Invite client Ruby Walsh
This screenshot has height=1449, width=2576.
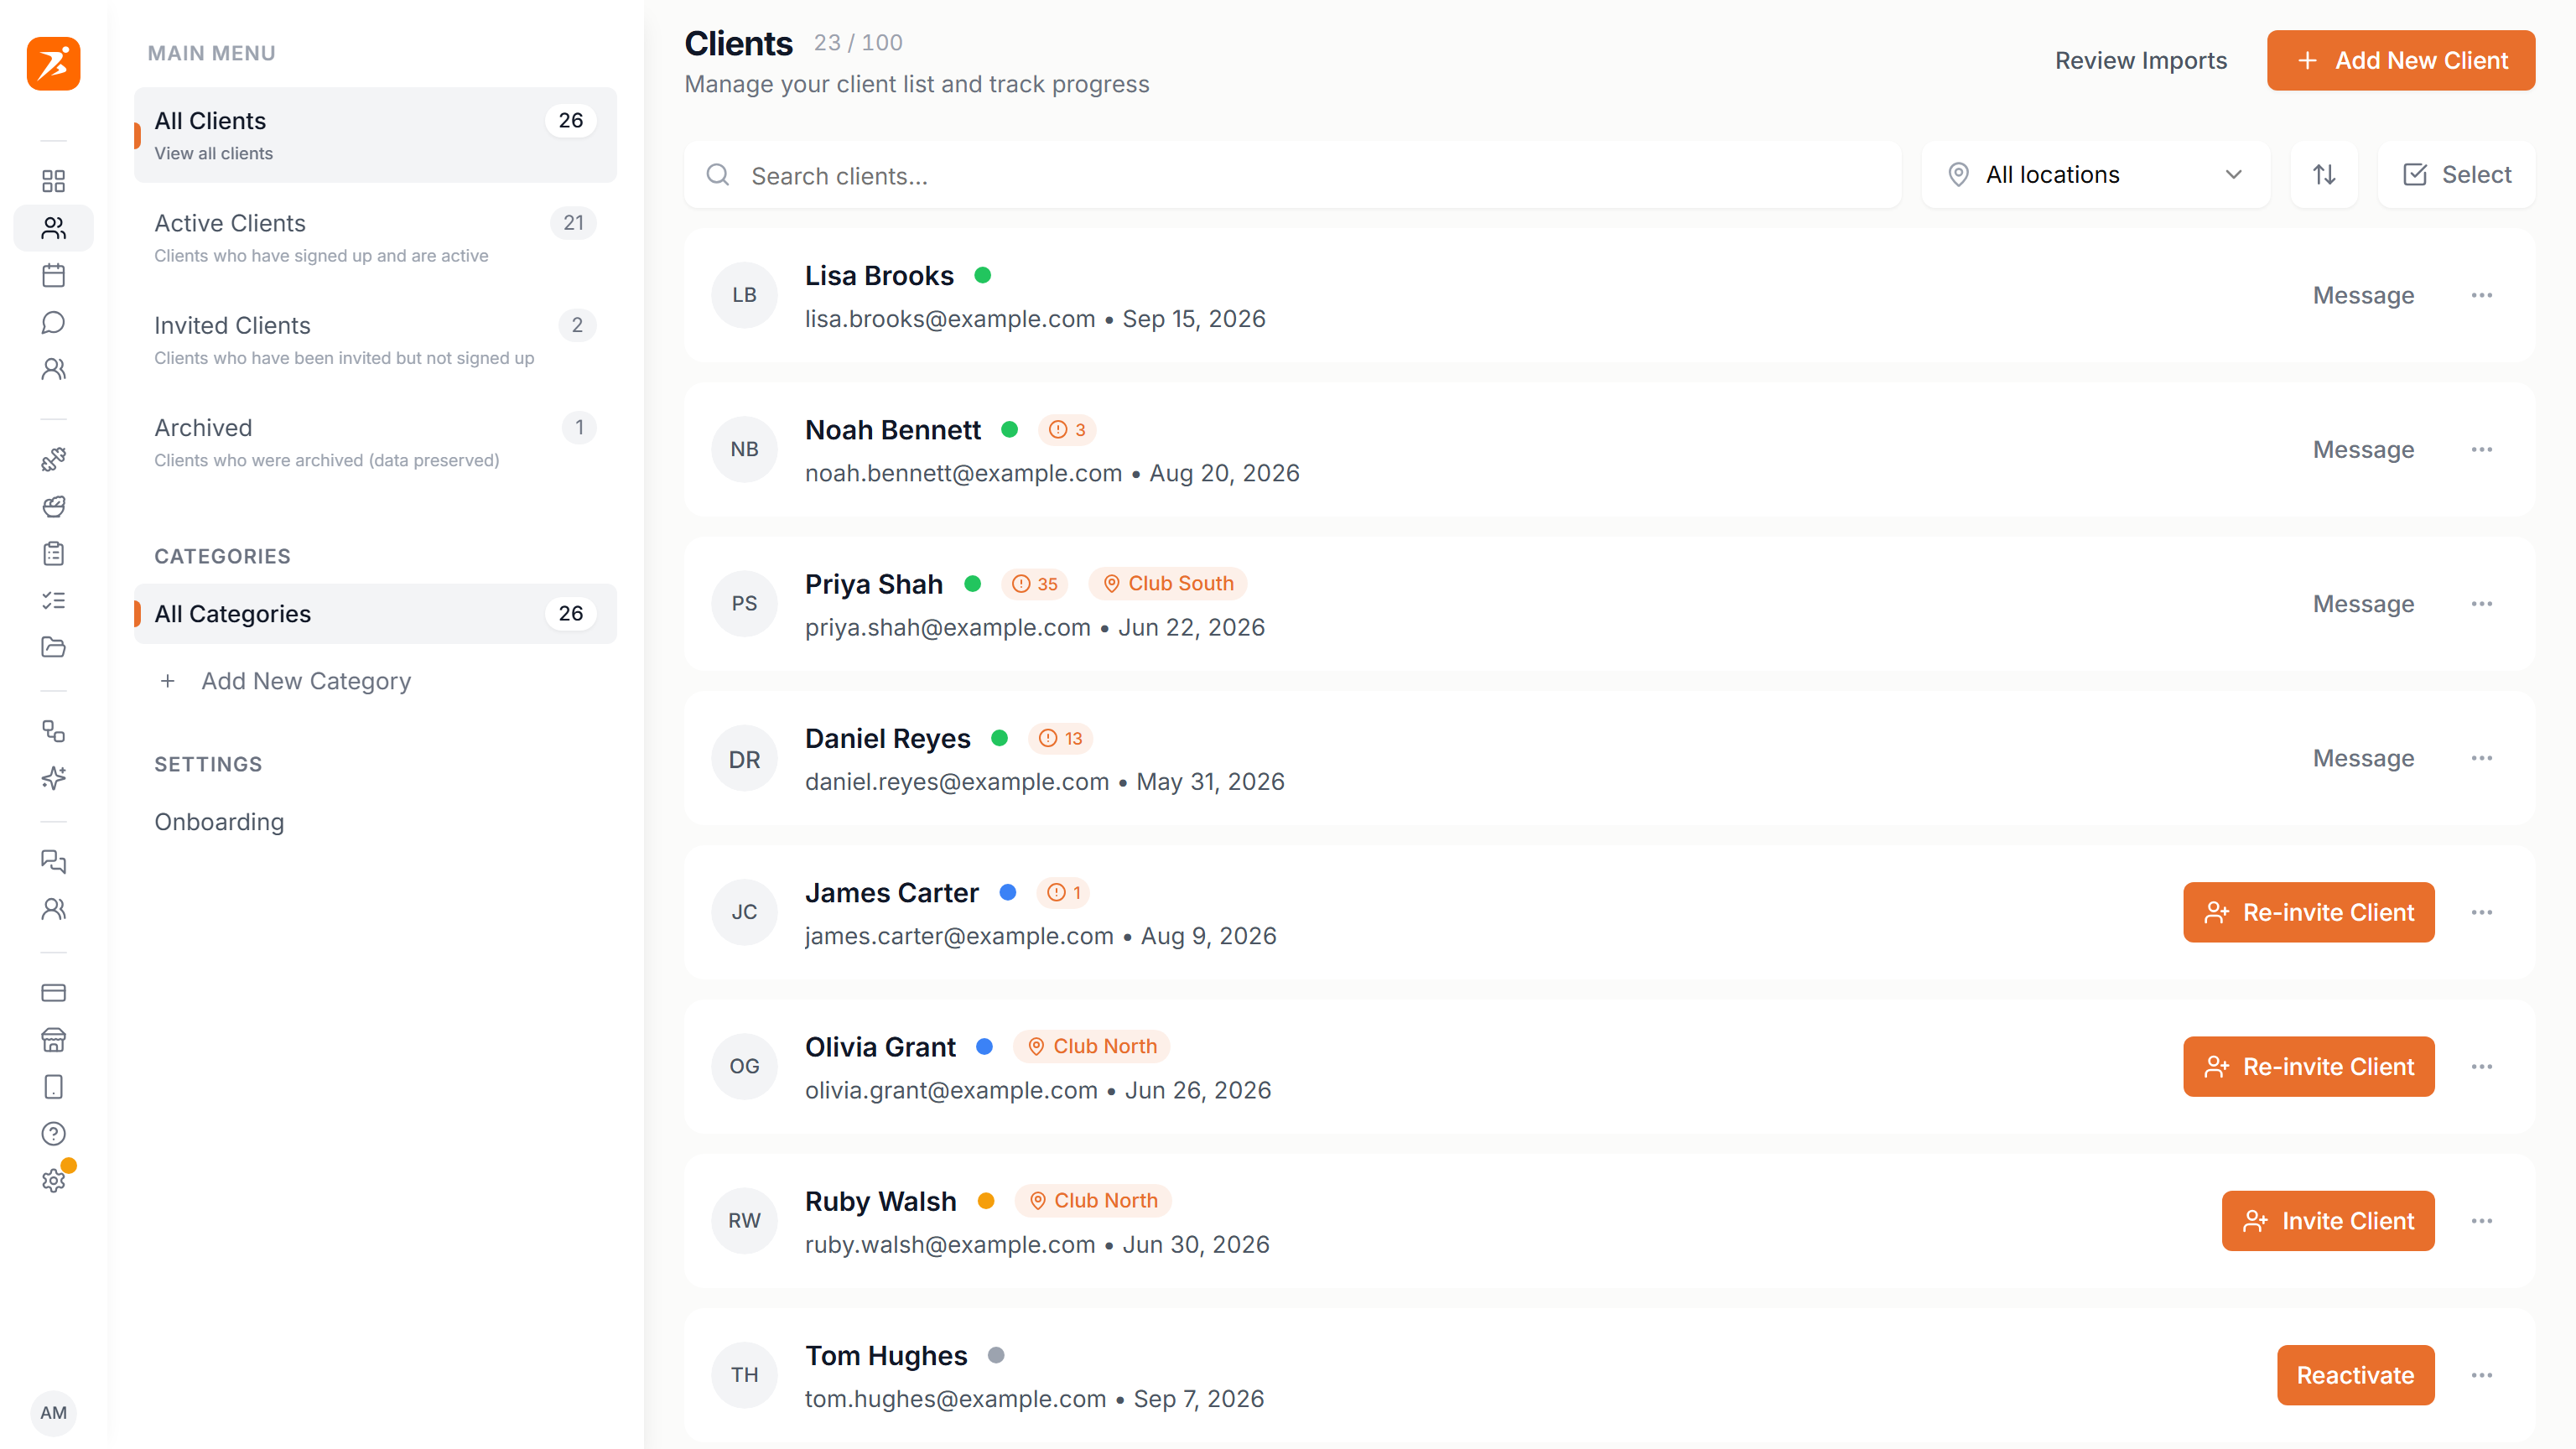coord(2328,1221)
